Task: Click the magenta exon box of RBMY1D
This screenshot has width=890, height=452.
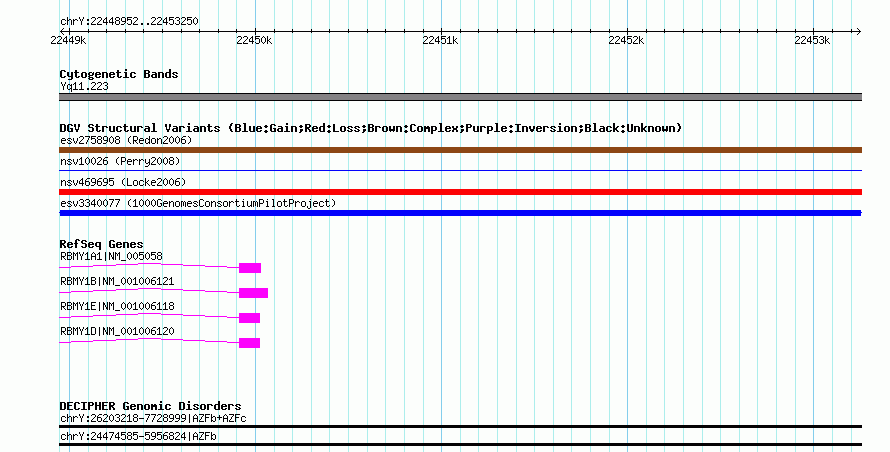Action: tap(249, 343)
